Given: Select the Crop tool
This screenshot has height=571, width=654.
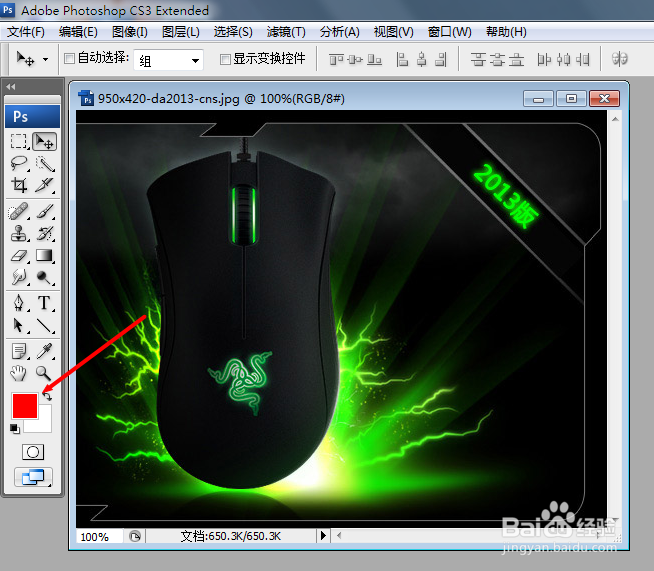Looking at the screenshot, I should point(19,185).
